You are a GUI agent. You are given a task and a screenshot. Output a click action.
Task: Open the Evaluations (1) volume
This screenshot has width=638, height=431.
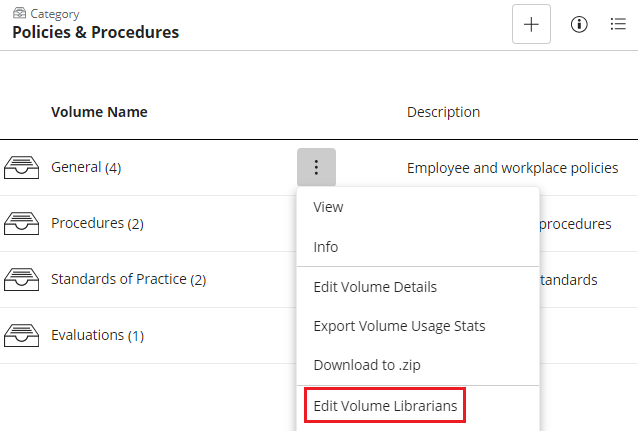[x=97, y=335]
